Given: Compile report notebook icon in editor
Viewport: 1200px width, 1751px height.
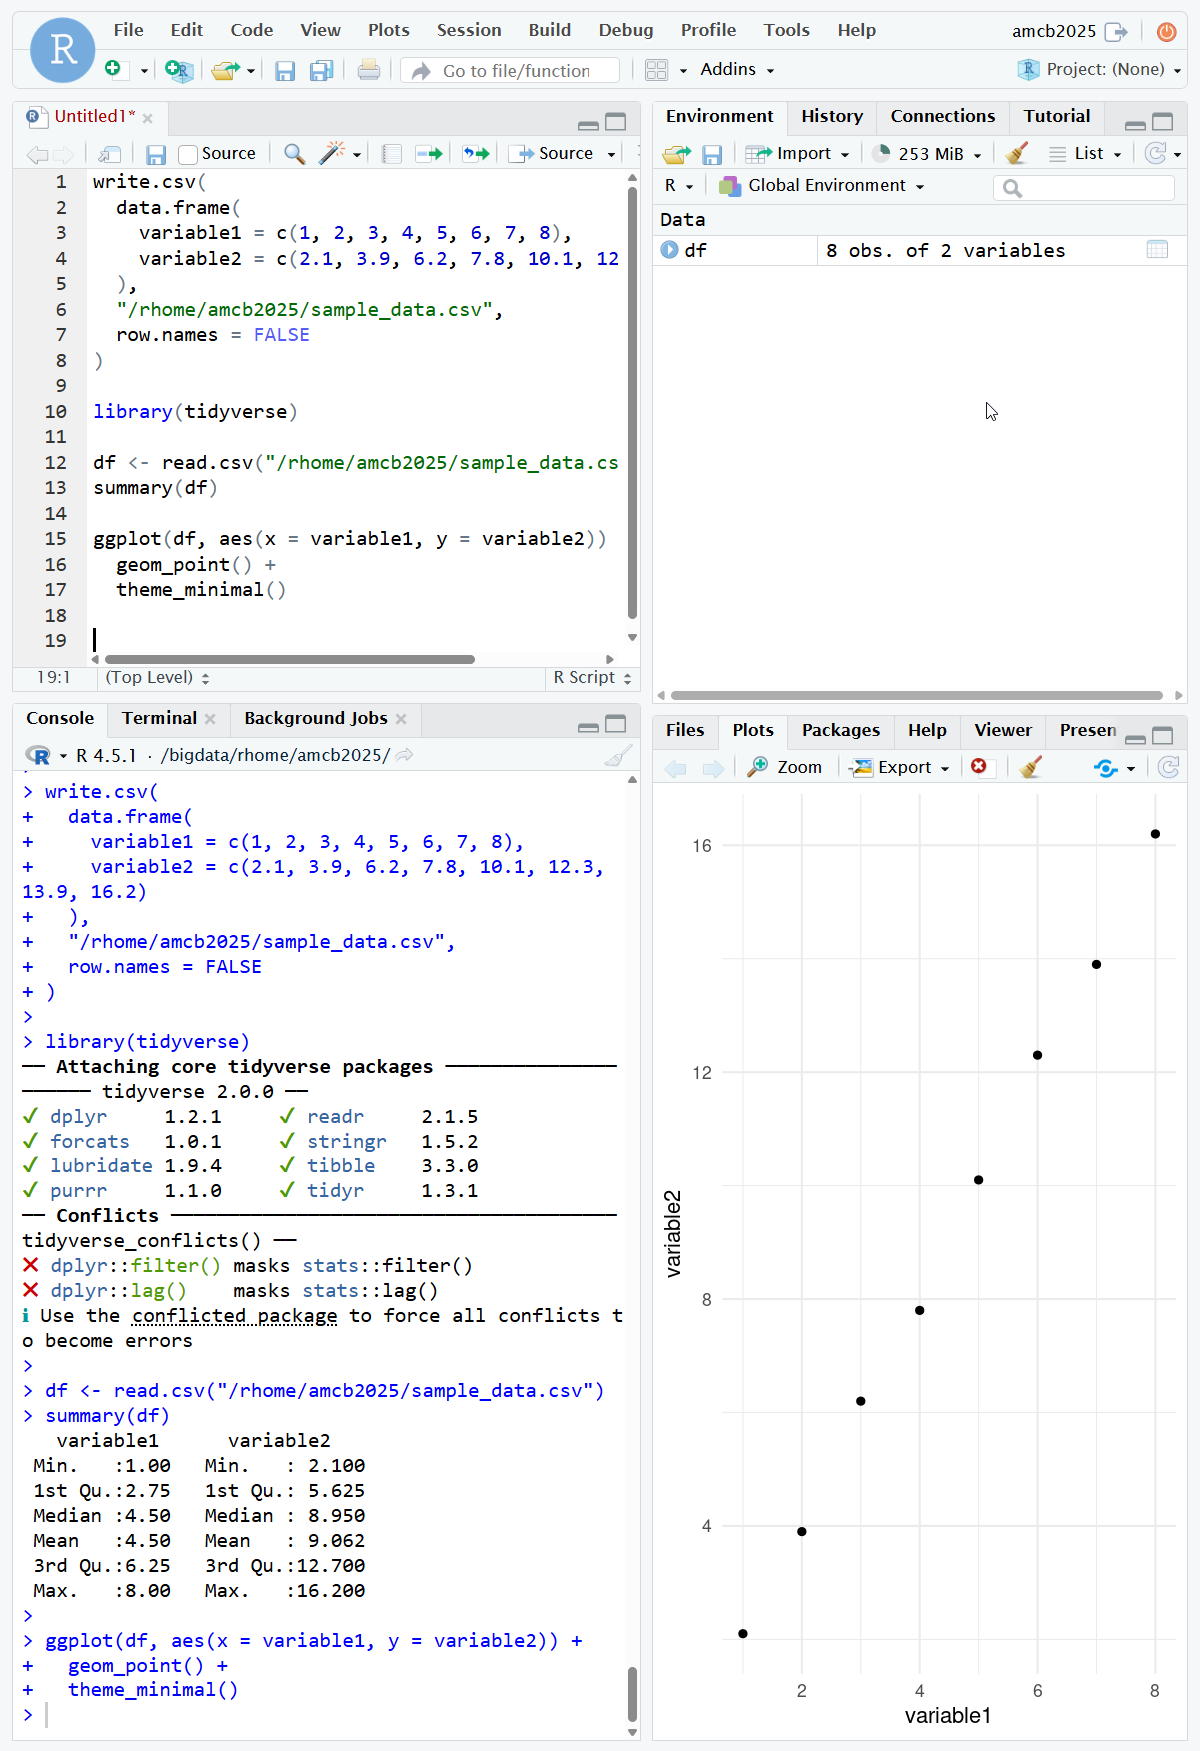Looking at the screenshot, I should pyautogui.click(x=392, y=154).
